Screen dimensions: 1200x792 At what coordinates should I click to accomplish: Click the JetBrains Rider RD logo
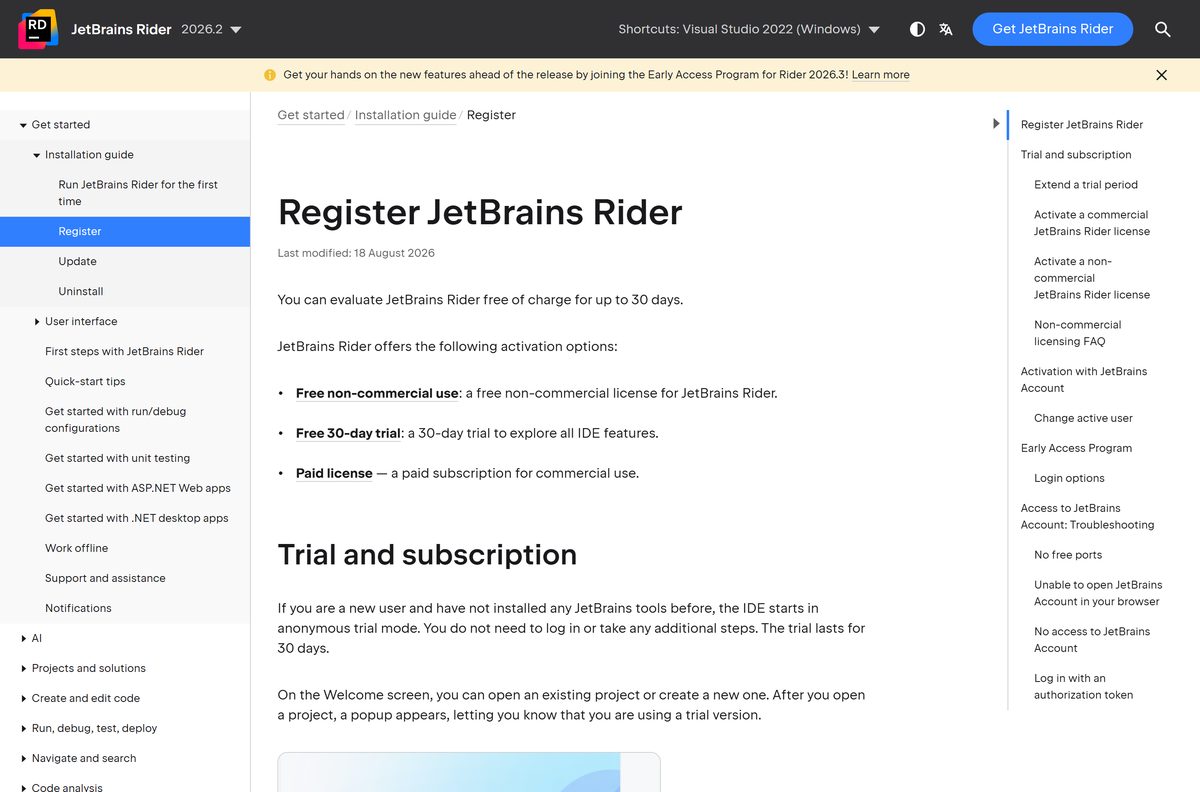point(38,29)
